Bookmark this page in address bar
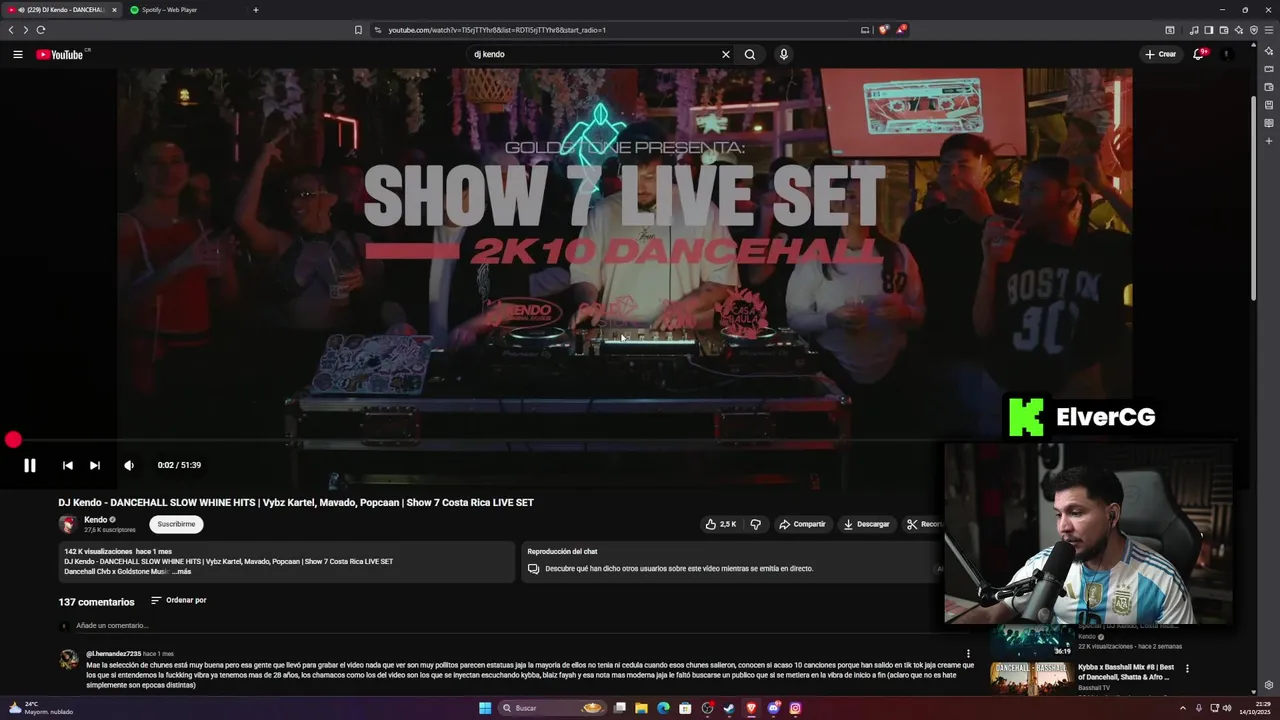The height and width of the screenshot is (720, 1280). [x=358, y=30]
